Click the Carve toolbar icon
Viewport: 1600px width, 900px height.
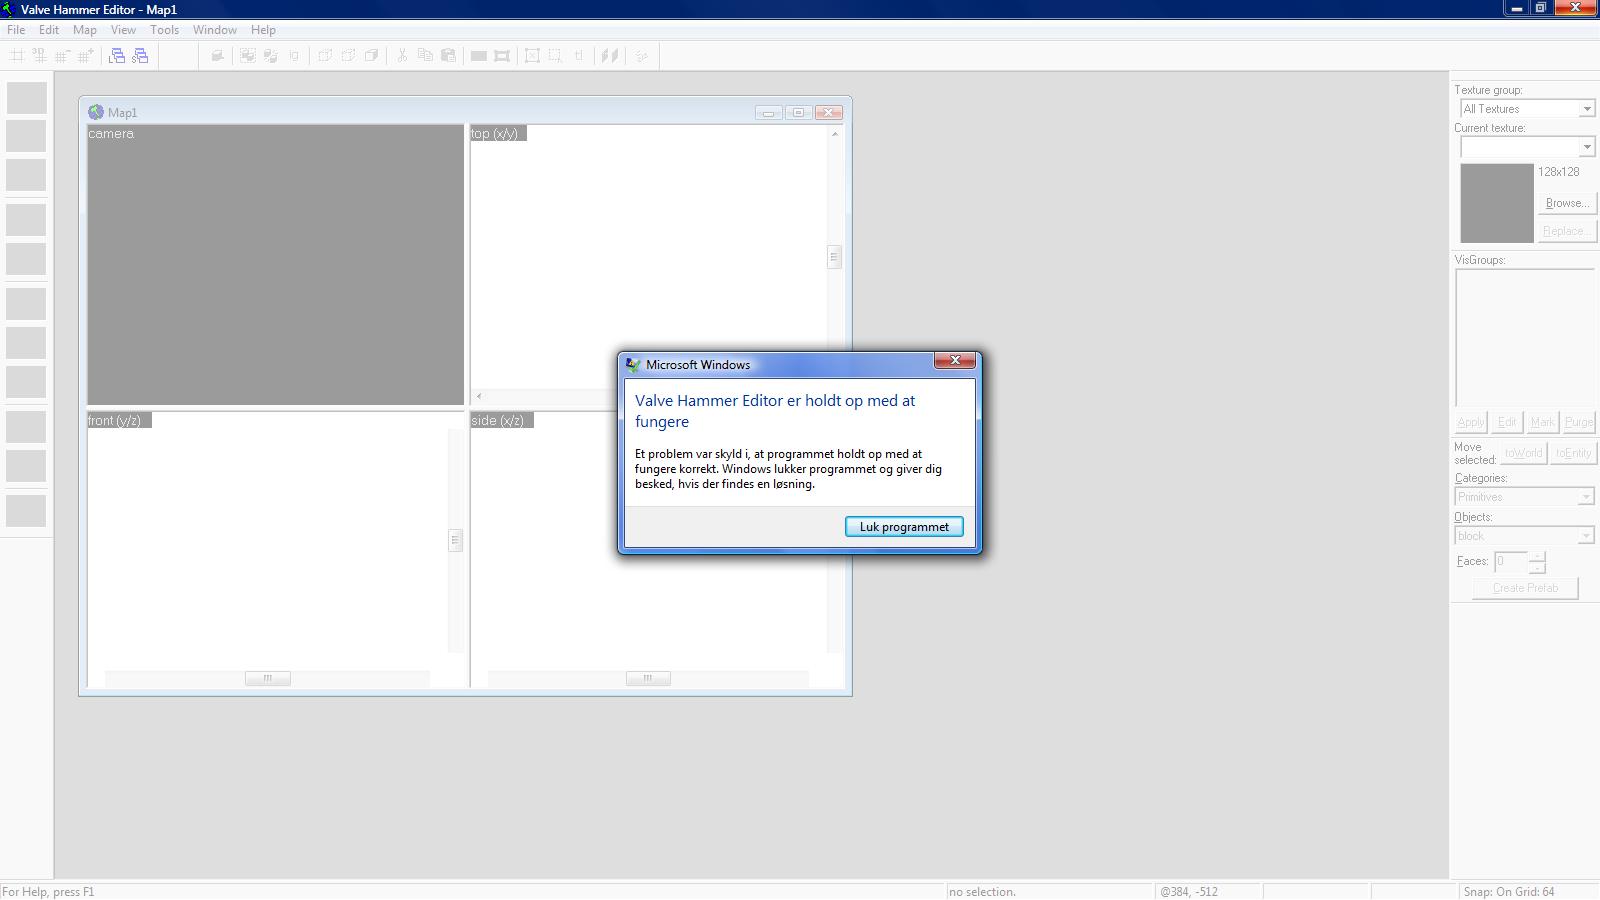[x=216, y=56]
